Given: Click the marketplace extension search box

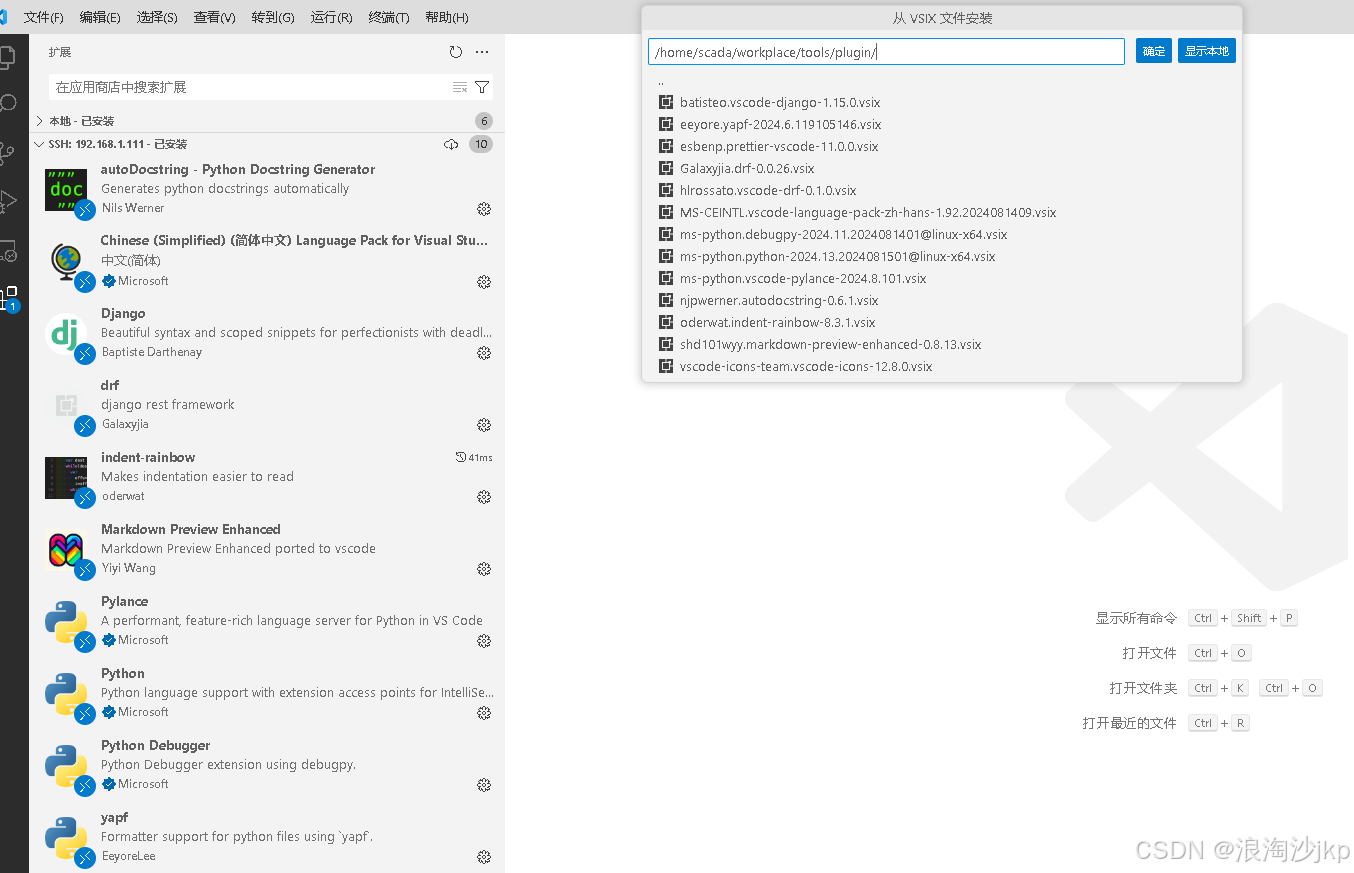Looking at the screenshot, I should (250, 87).
